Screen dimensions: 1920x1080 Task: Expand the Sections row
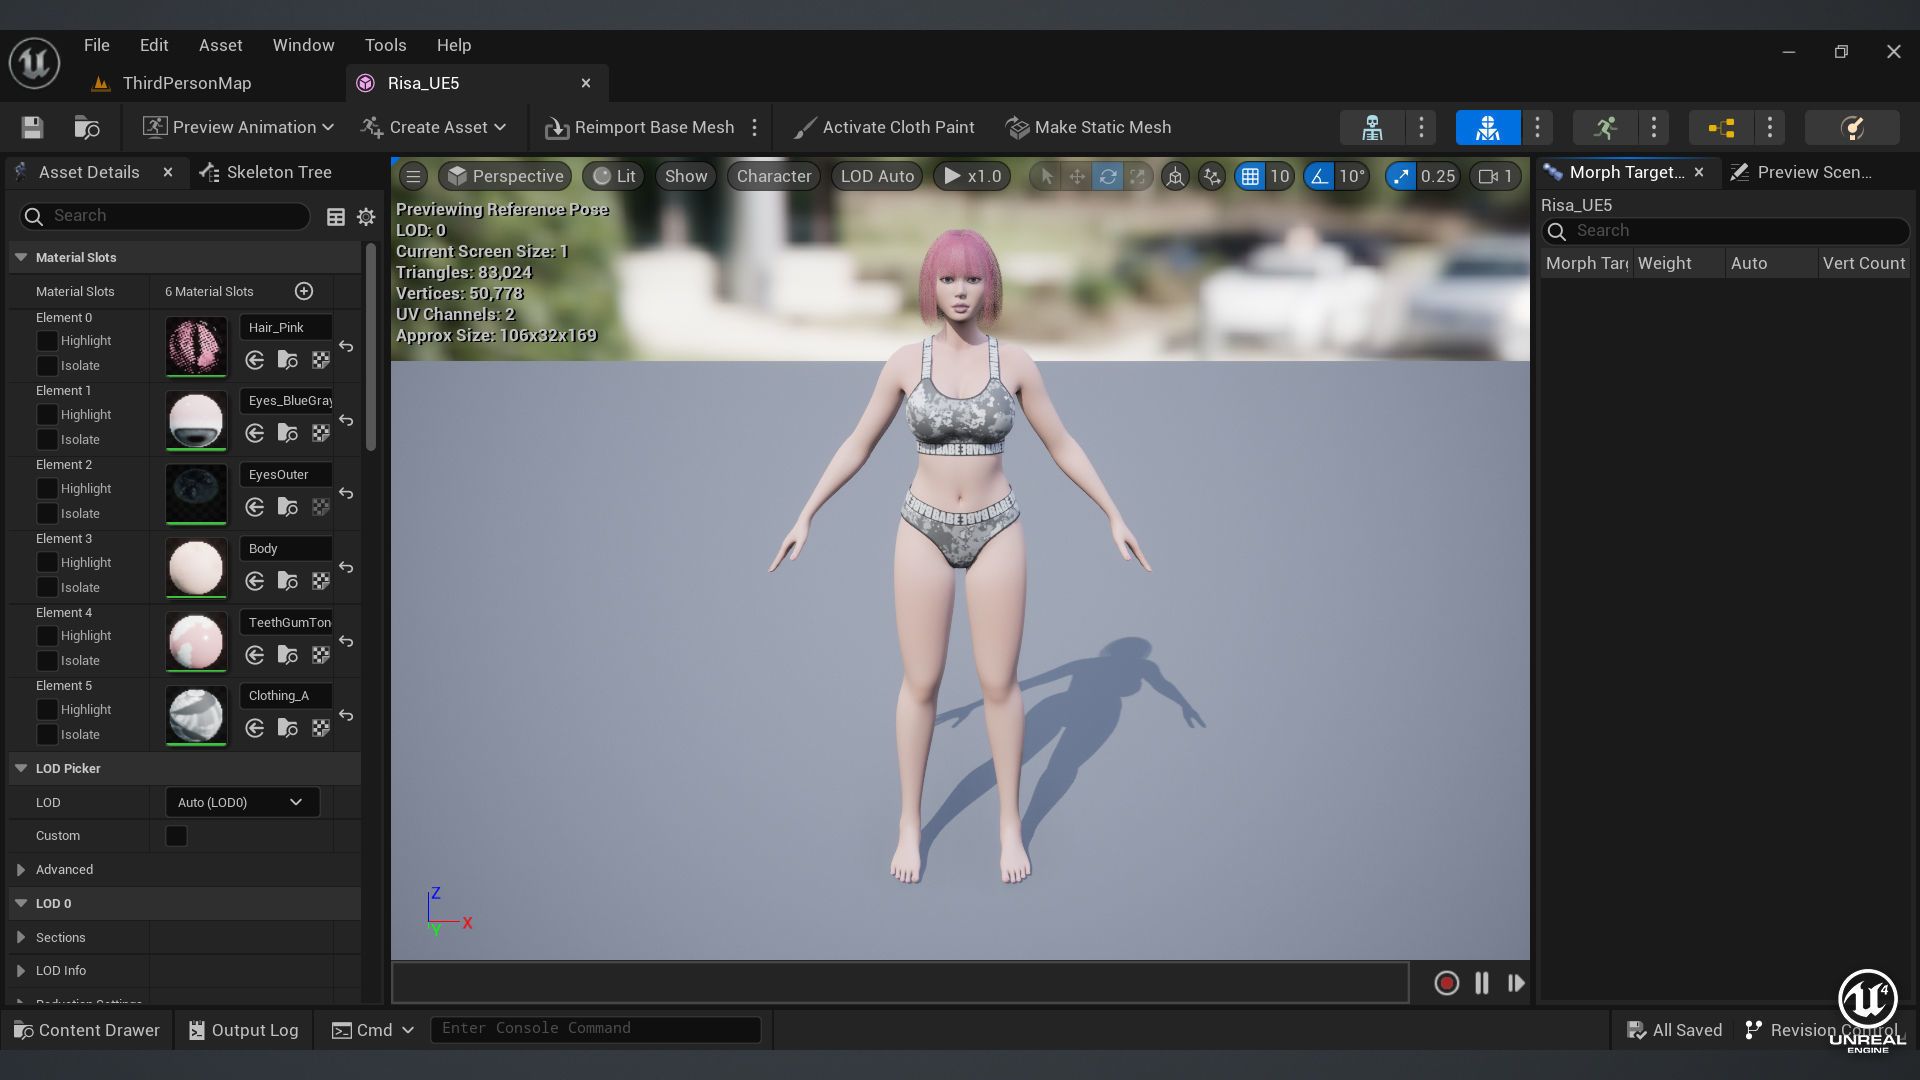pyautogui.click(x=21, y=937)
